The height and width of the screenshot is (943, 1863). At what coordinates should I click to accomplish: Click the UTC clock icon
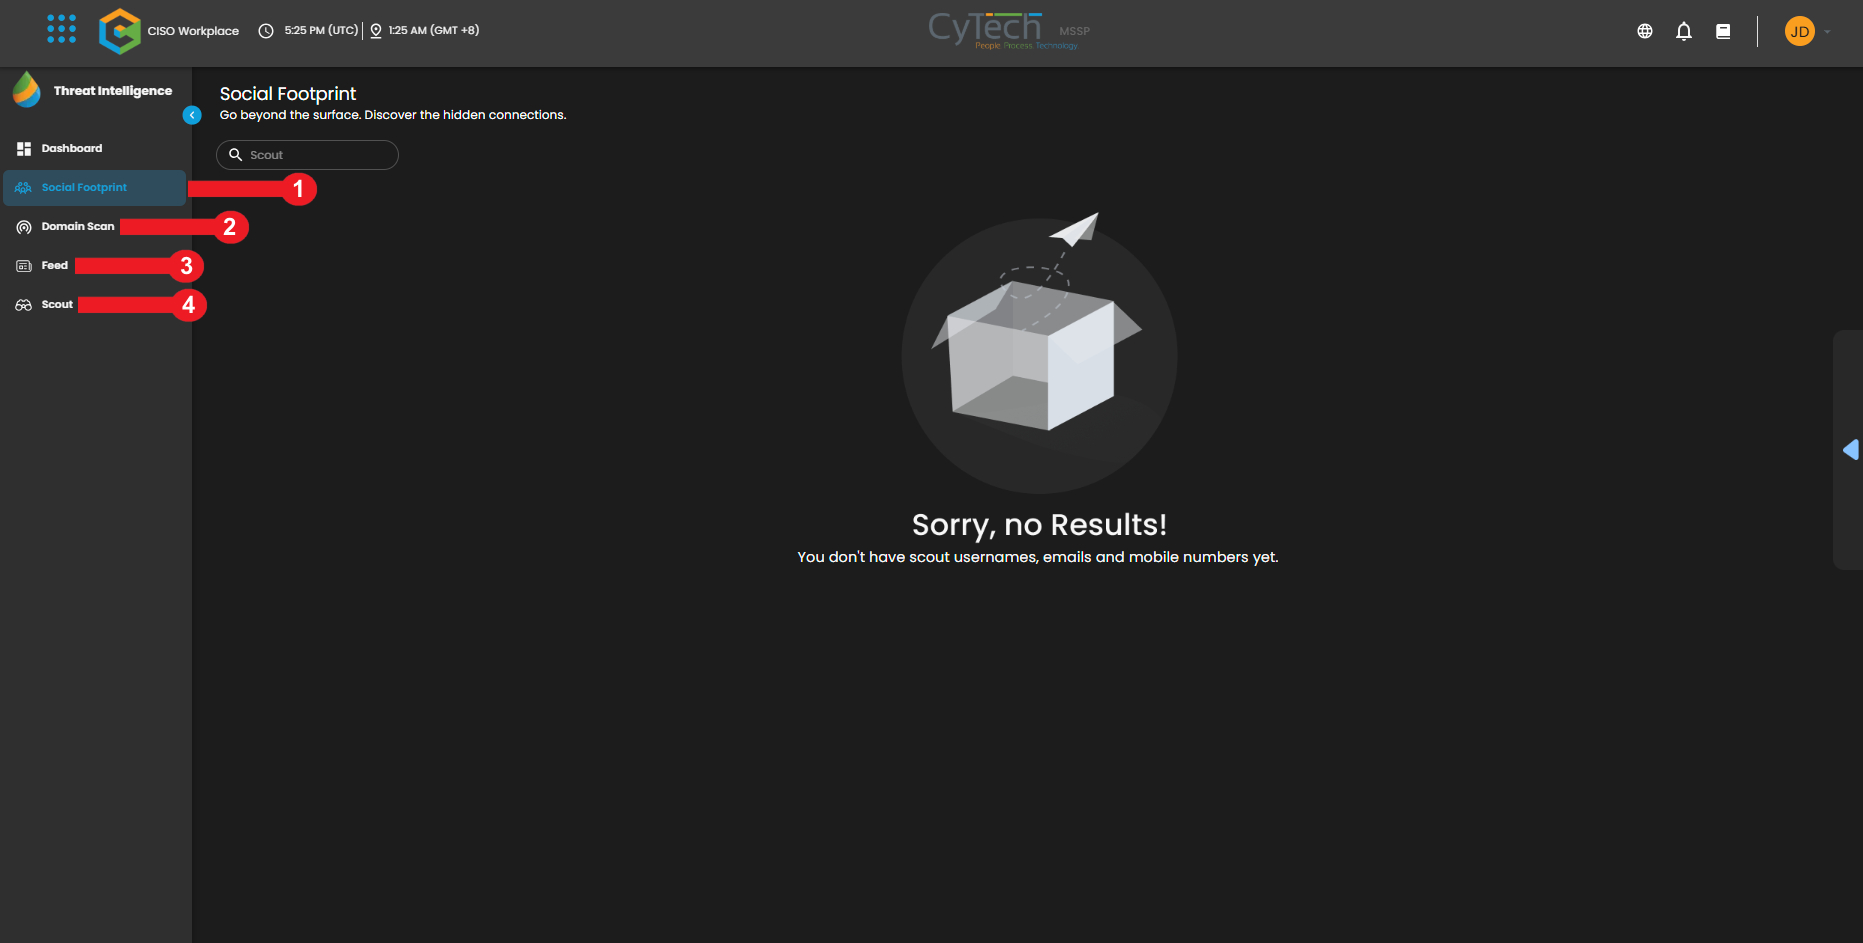tap(266, 31)
